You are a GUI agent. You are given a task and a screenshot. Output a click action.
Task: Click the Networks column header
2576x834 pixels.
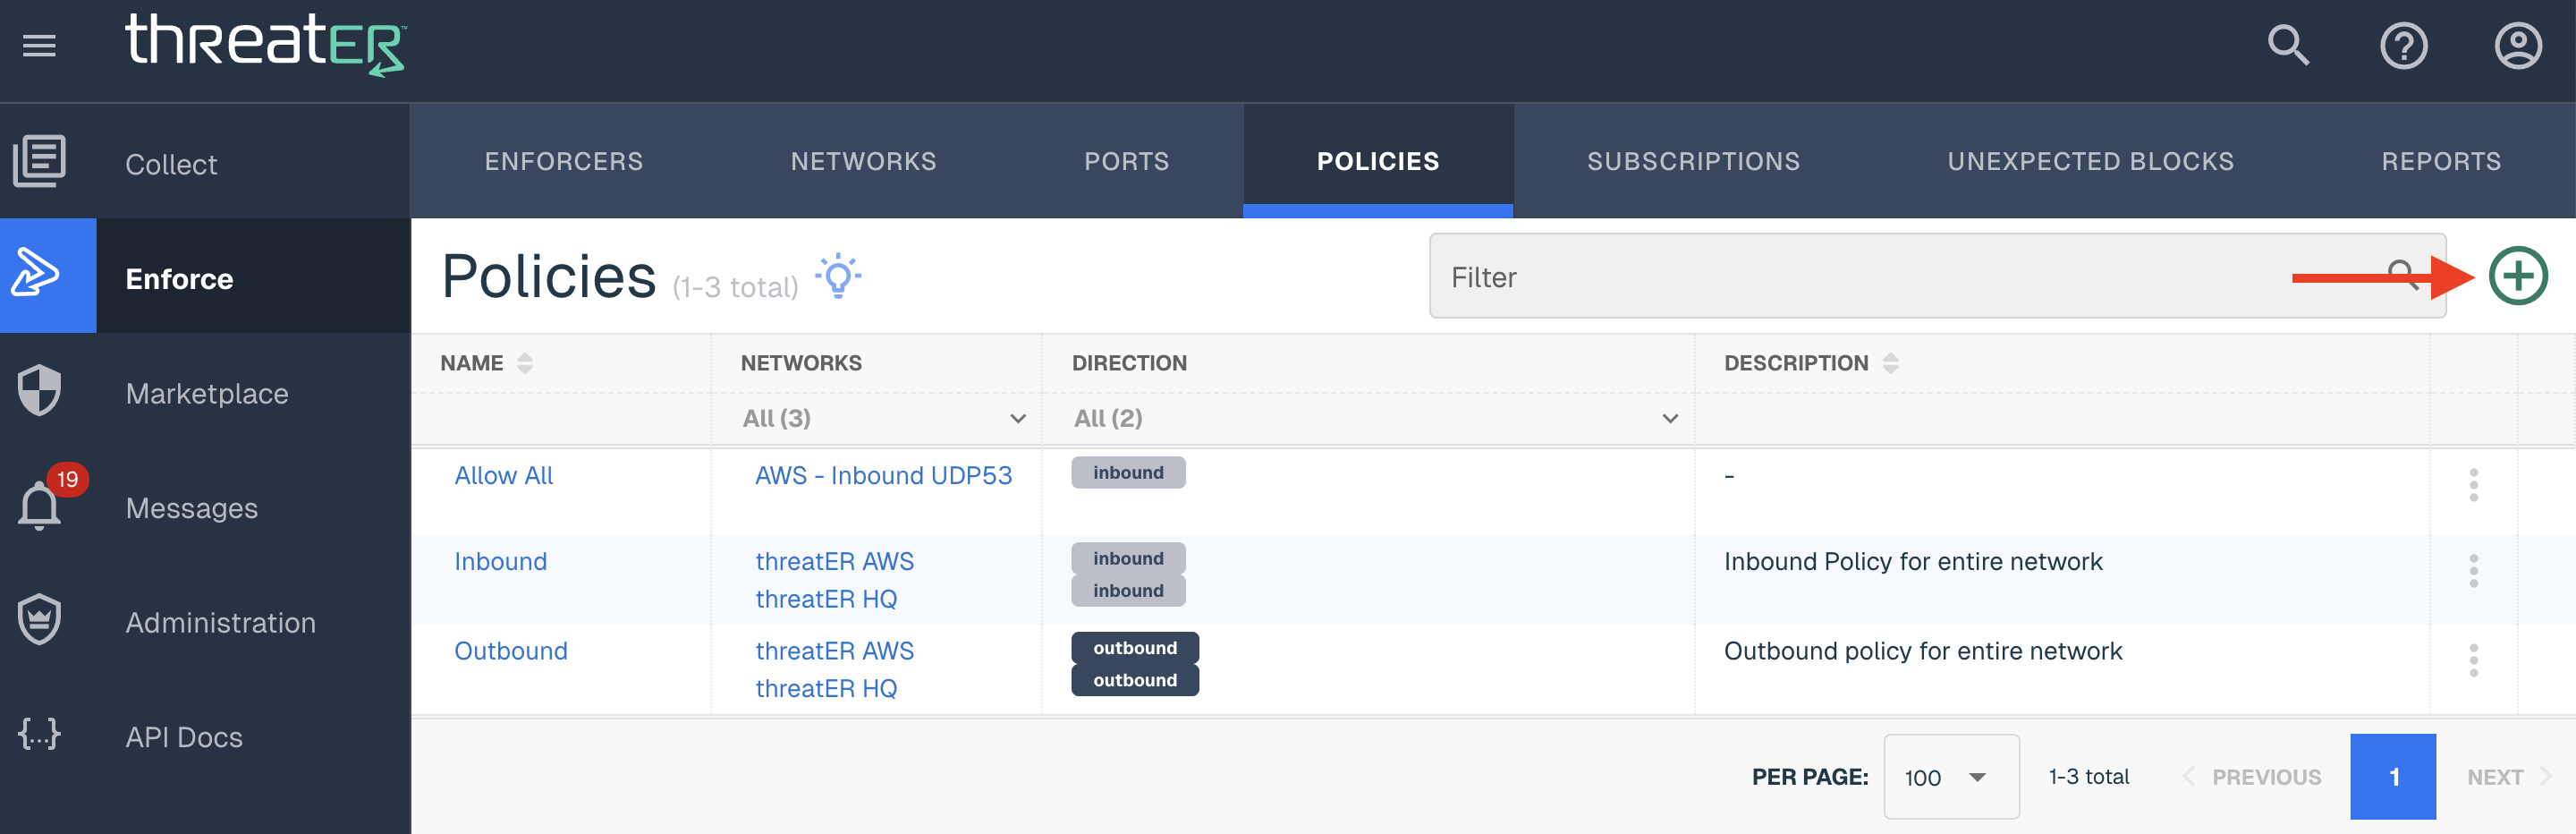[x=801, y=363]
